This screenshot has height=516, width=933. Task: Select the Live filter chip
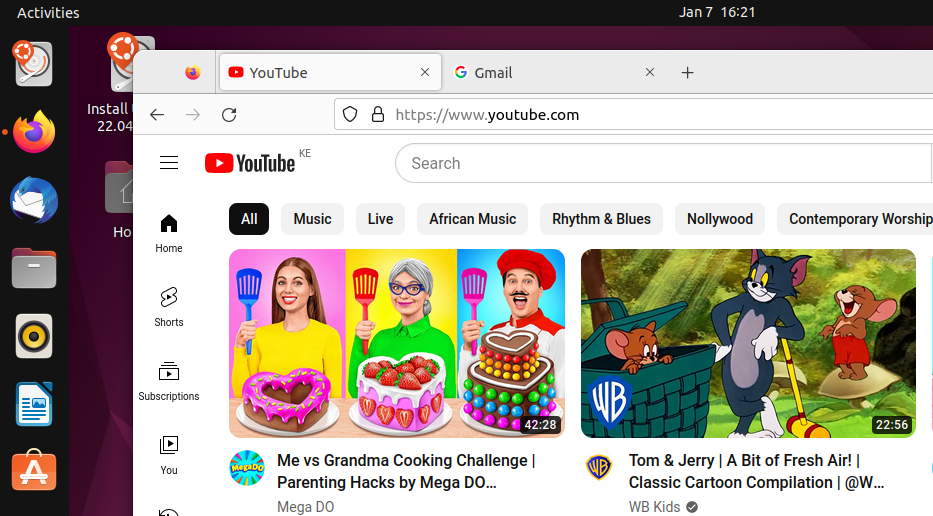pyautogui.click(x=380, y=219)
